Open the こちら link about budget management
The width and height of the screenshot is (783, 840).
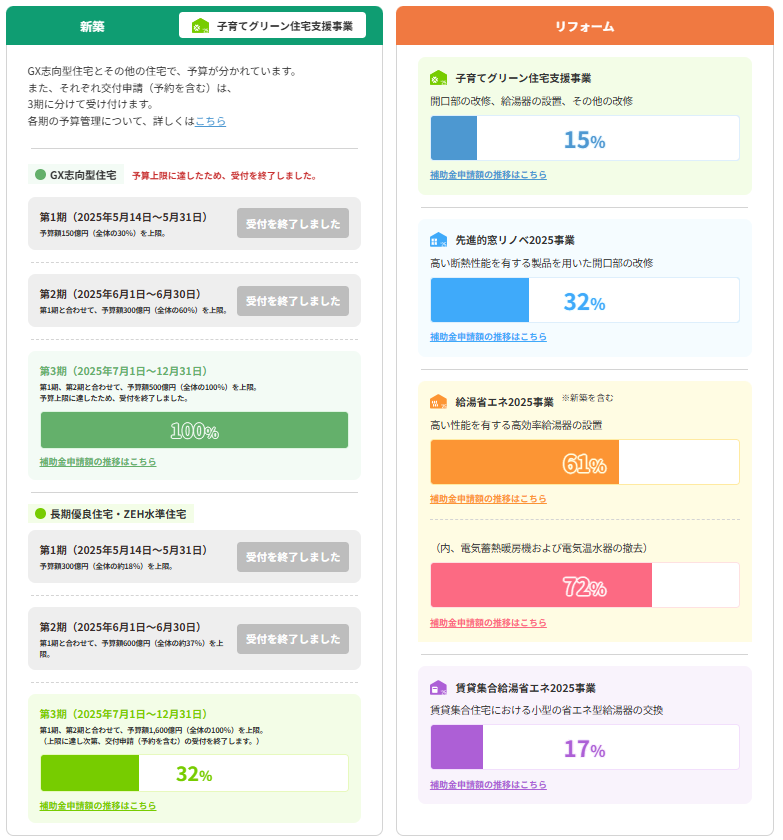210,121
